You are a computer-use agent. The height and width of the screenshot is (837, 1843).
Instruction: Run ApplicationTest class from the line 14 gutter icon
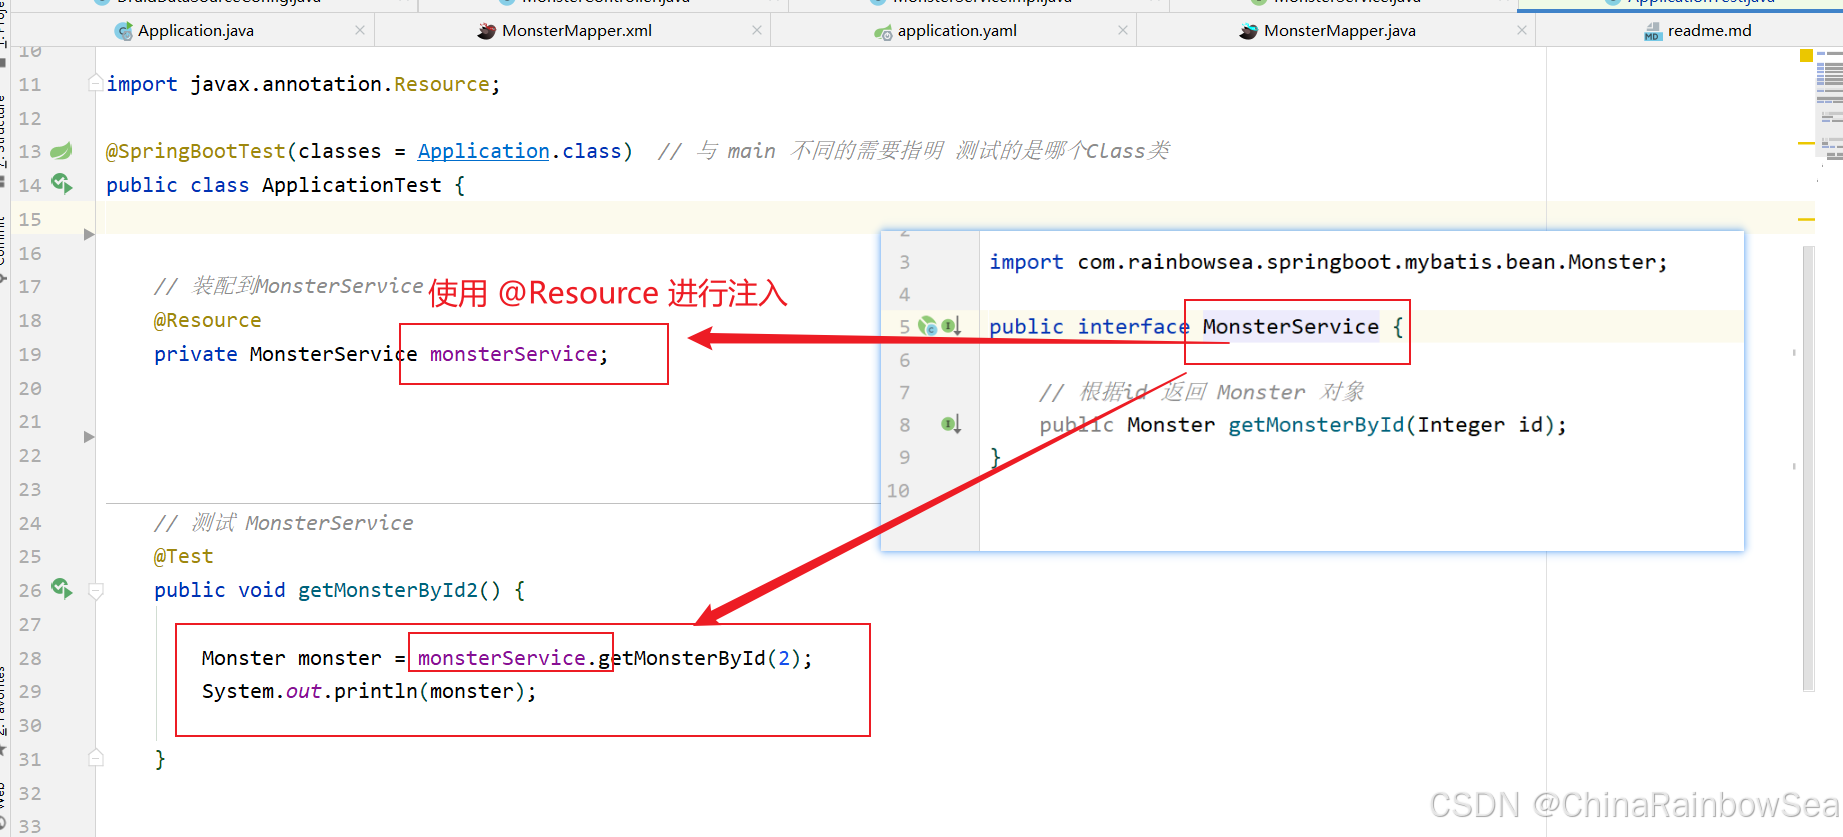pyautogui.click(x=61, y=183)
